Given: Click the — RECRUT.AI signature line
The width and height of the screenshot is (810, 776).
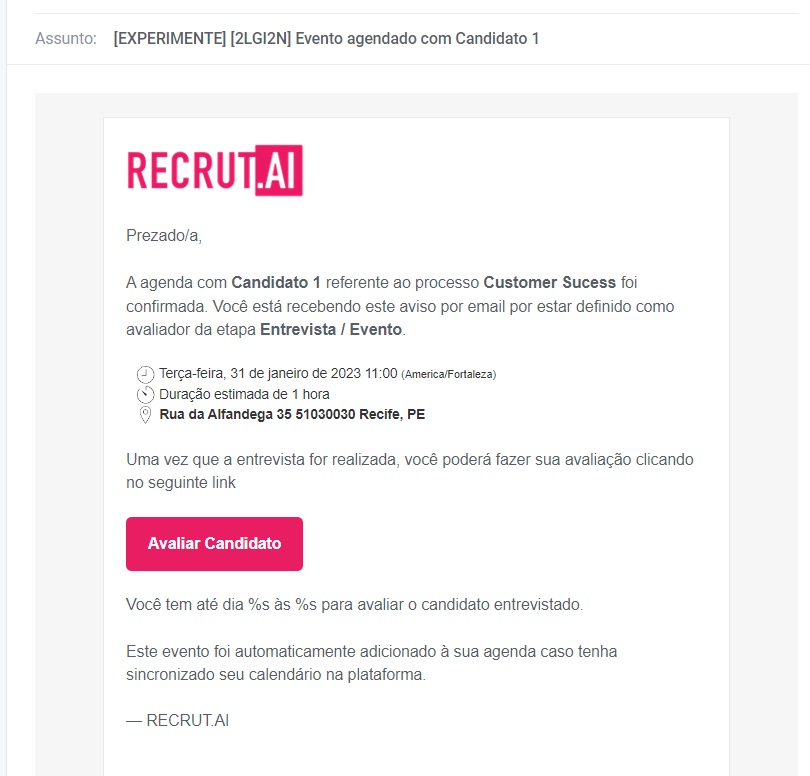Looking at the screenshot, I should [x=178, y=720].
